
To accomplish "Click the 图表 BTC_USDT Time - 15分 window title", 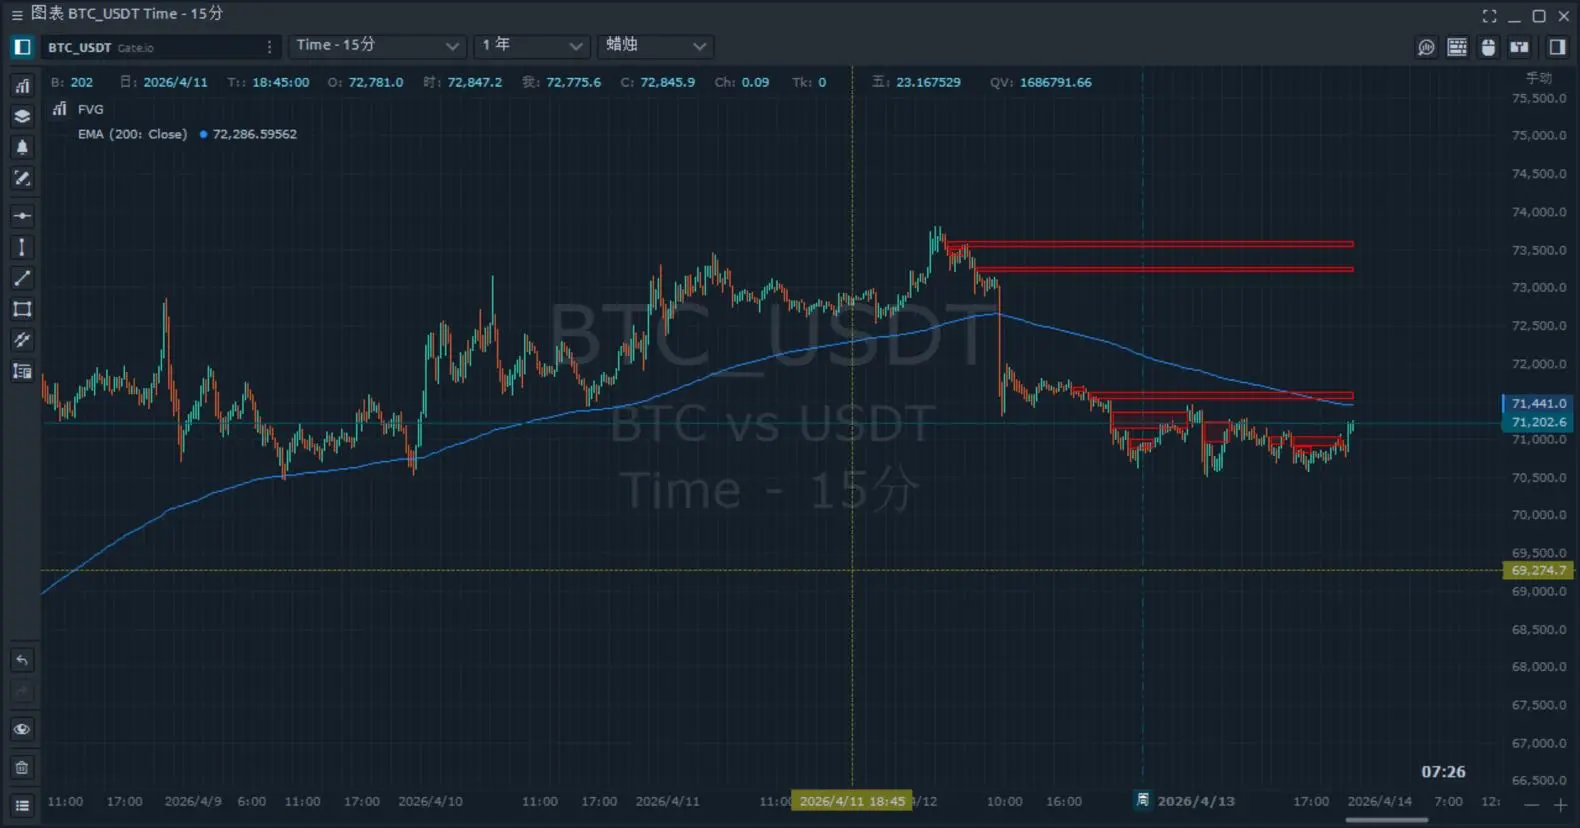I will pos(127,14).
